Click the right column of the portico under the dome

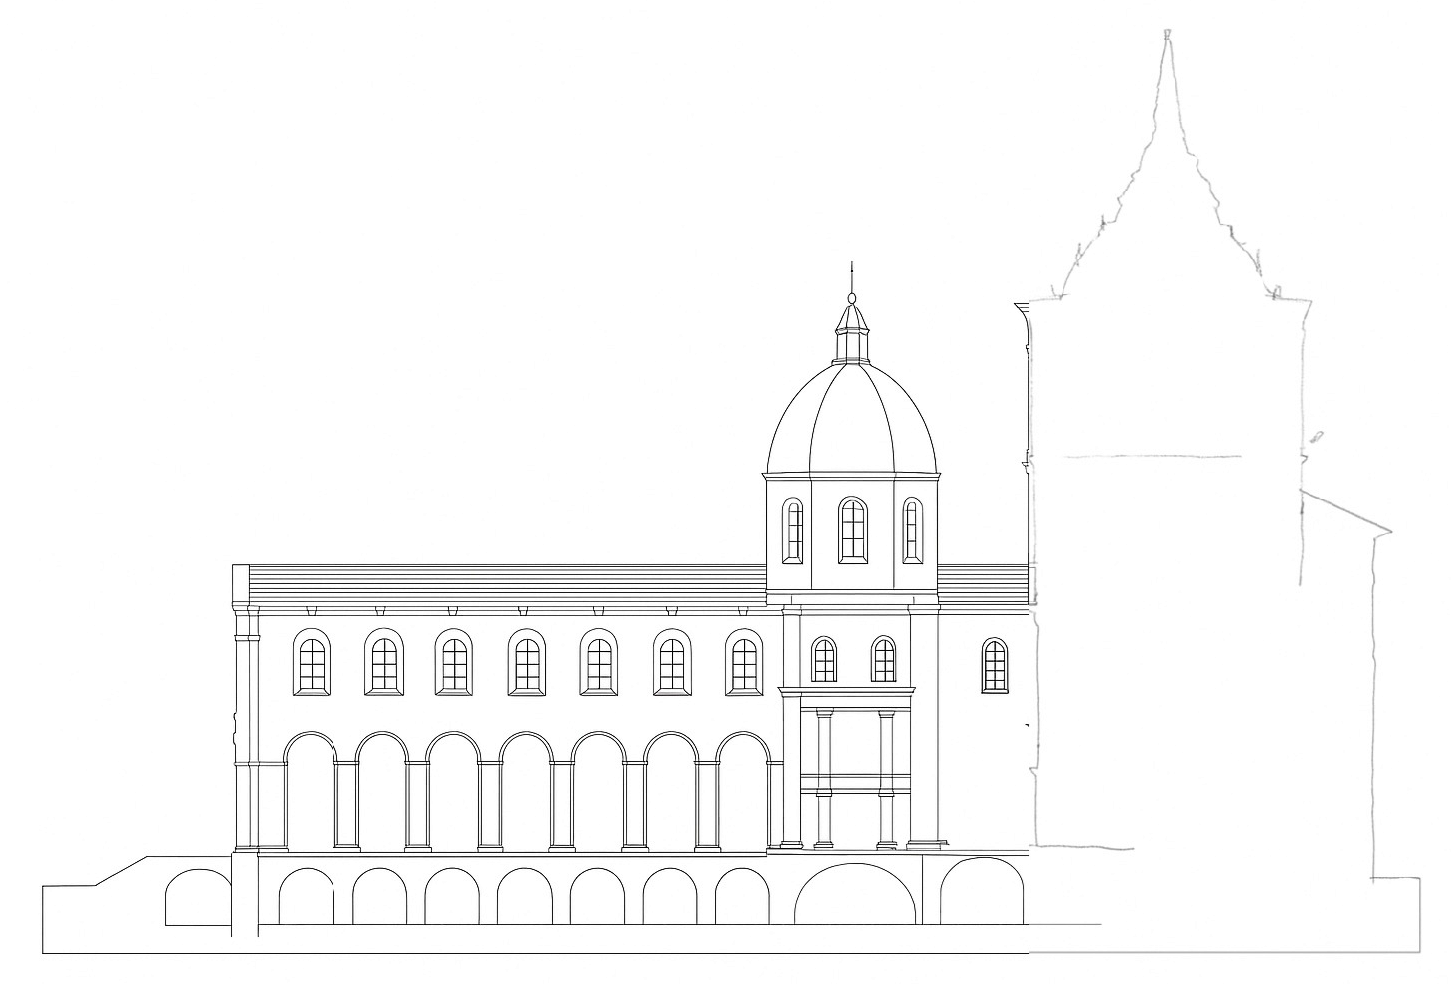click(886, 776)
